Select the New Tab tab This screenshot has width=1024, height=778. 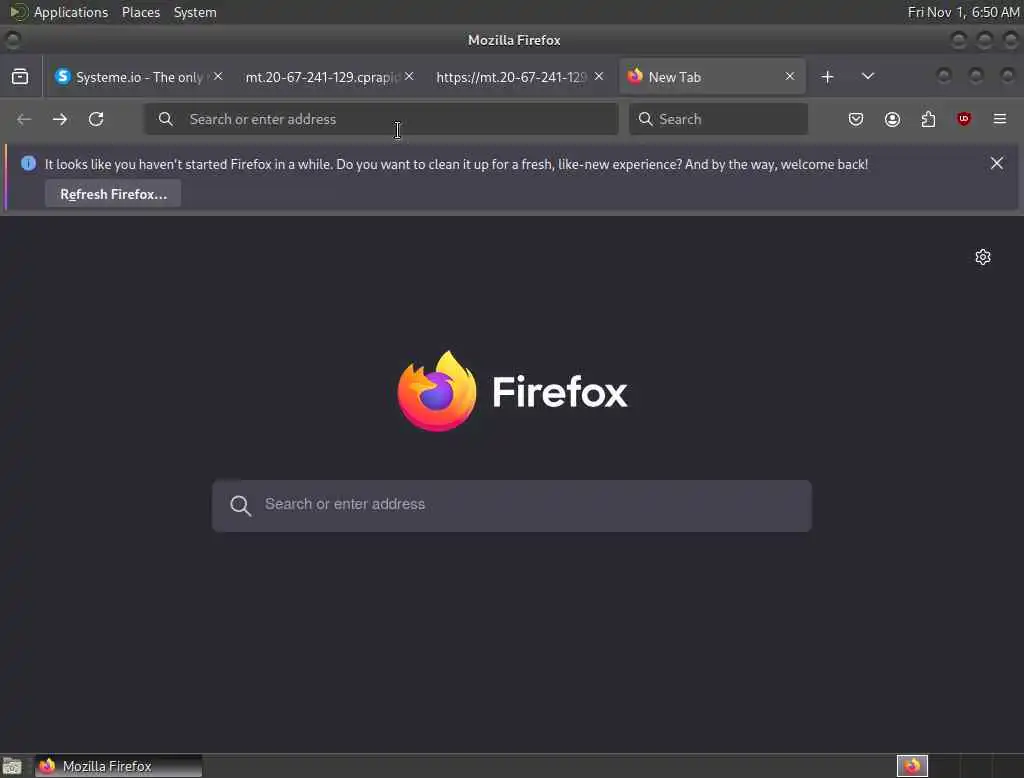(712, 76)
